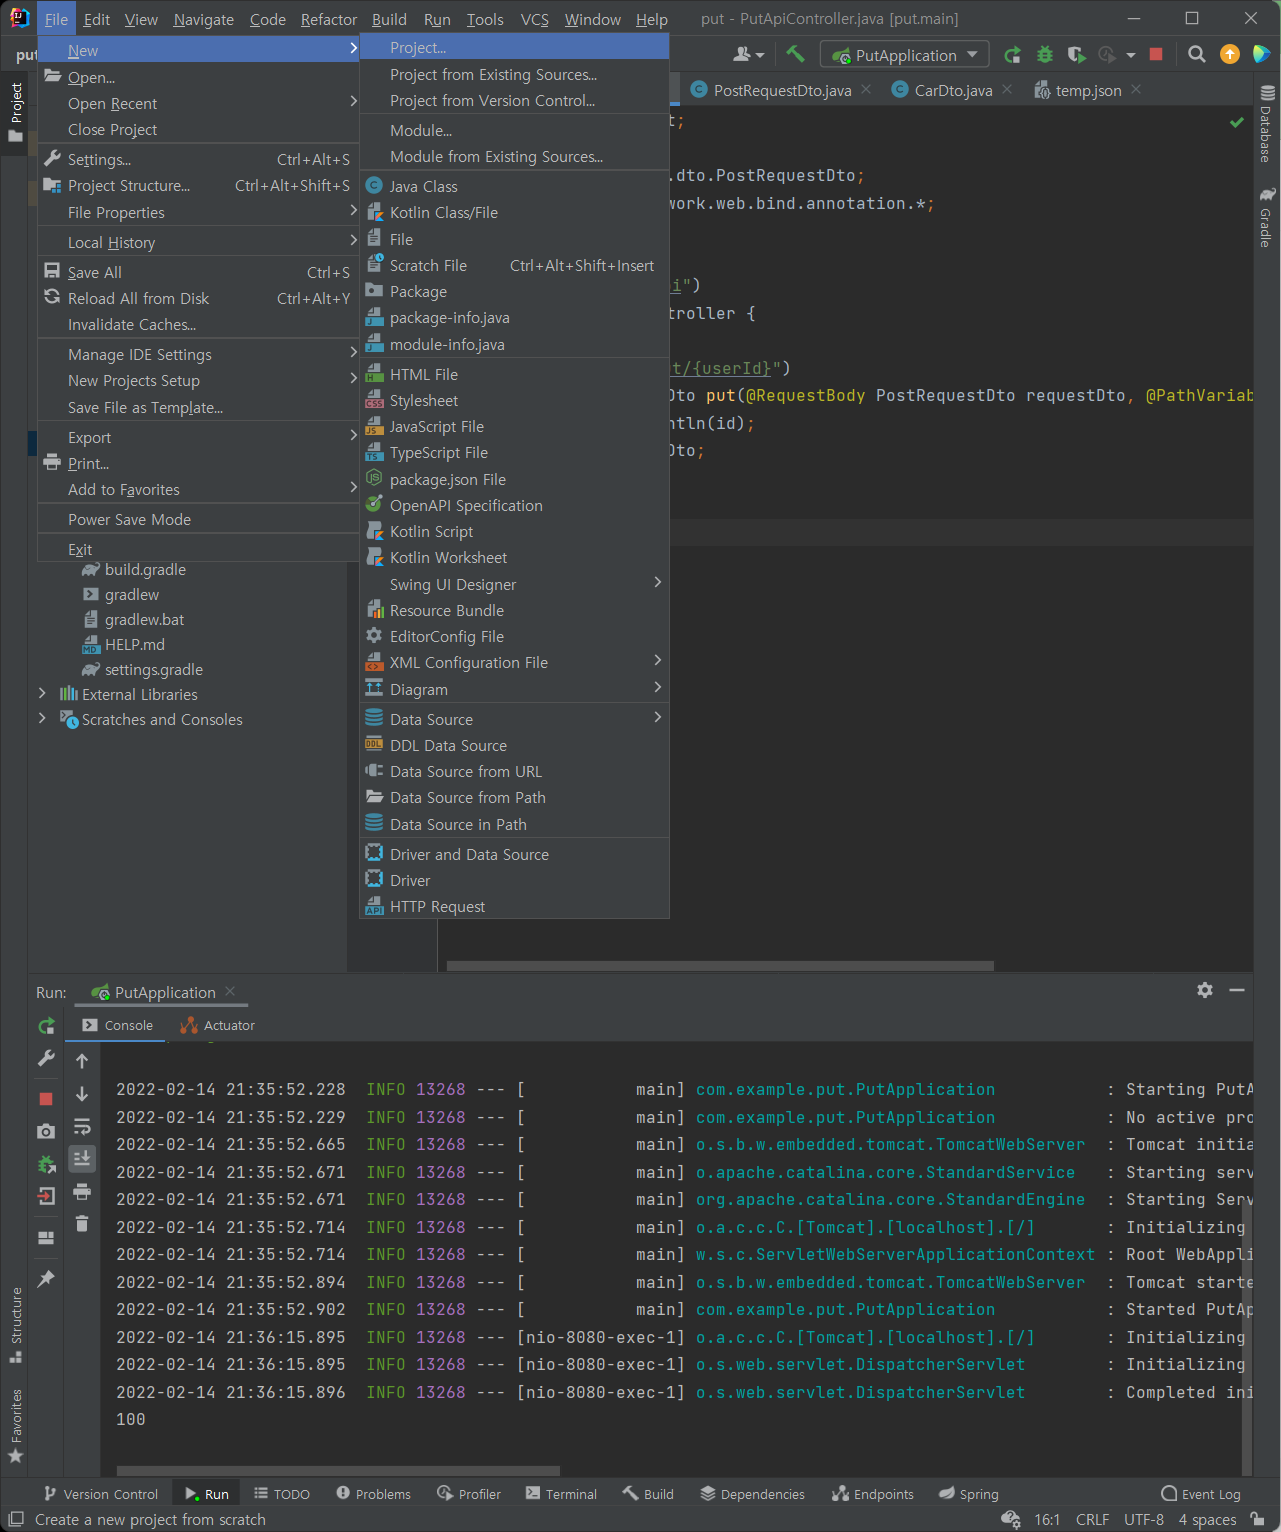Open the Version Control tool window
The height and width of the screenshot is (1532, 1281).
100,1493
